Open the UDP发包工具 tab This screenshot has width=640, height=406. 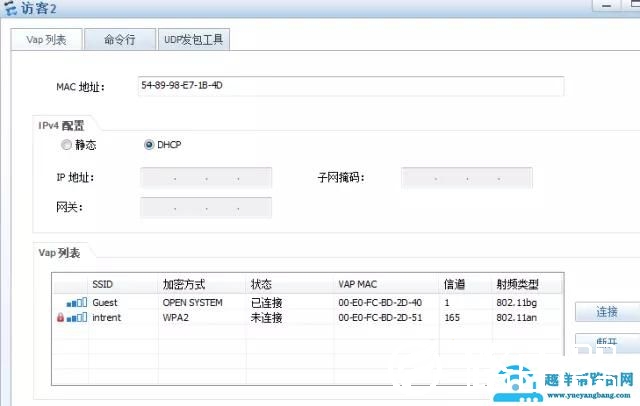[x=193, y=40]
